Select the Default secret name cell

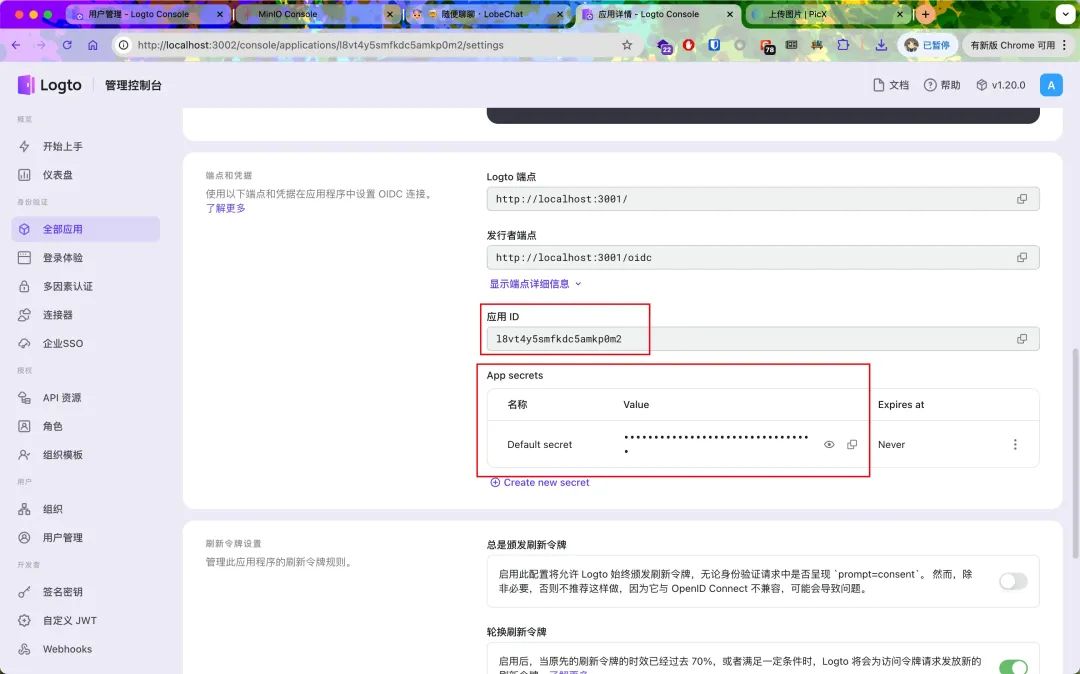tap(539, 445)
